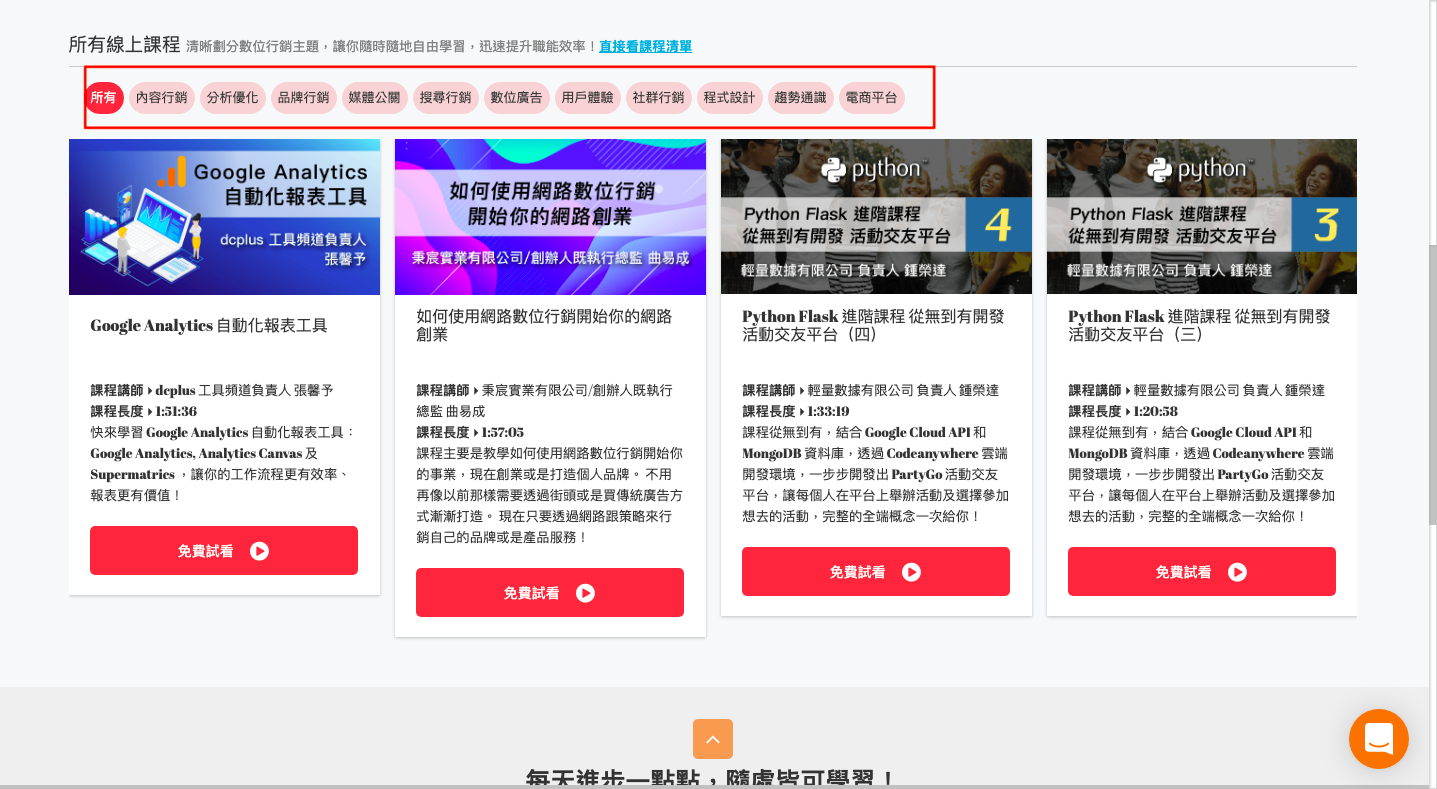Click 免費試看 for 網路創業 course

tap(550, 593)
